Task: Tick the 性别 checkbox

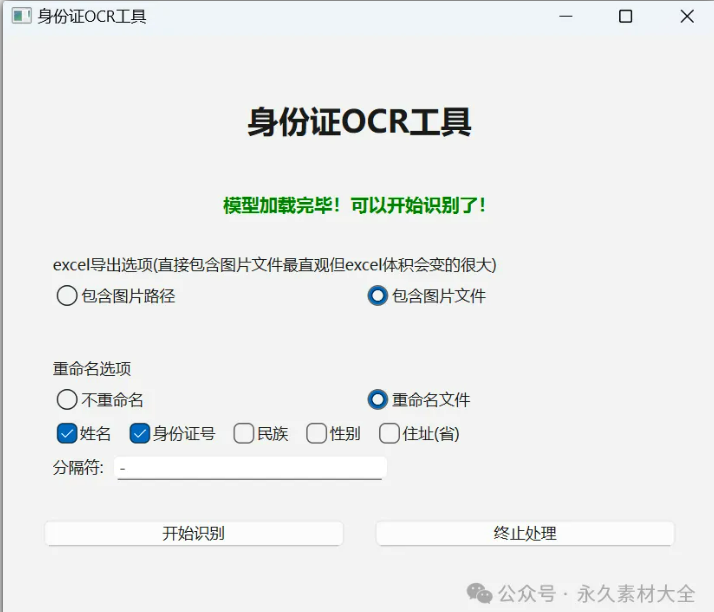Action: click(316, 434)
